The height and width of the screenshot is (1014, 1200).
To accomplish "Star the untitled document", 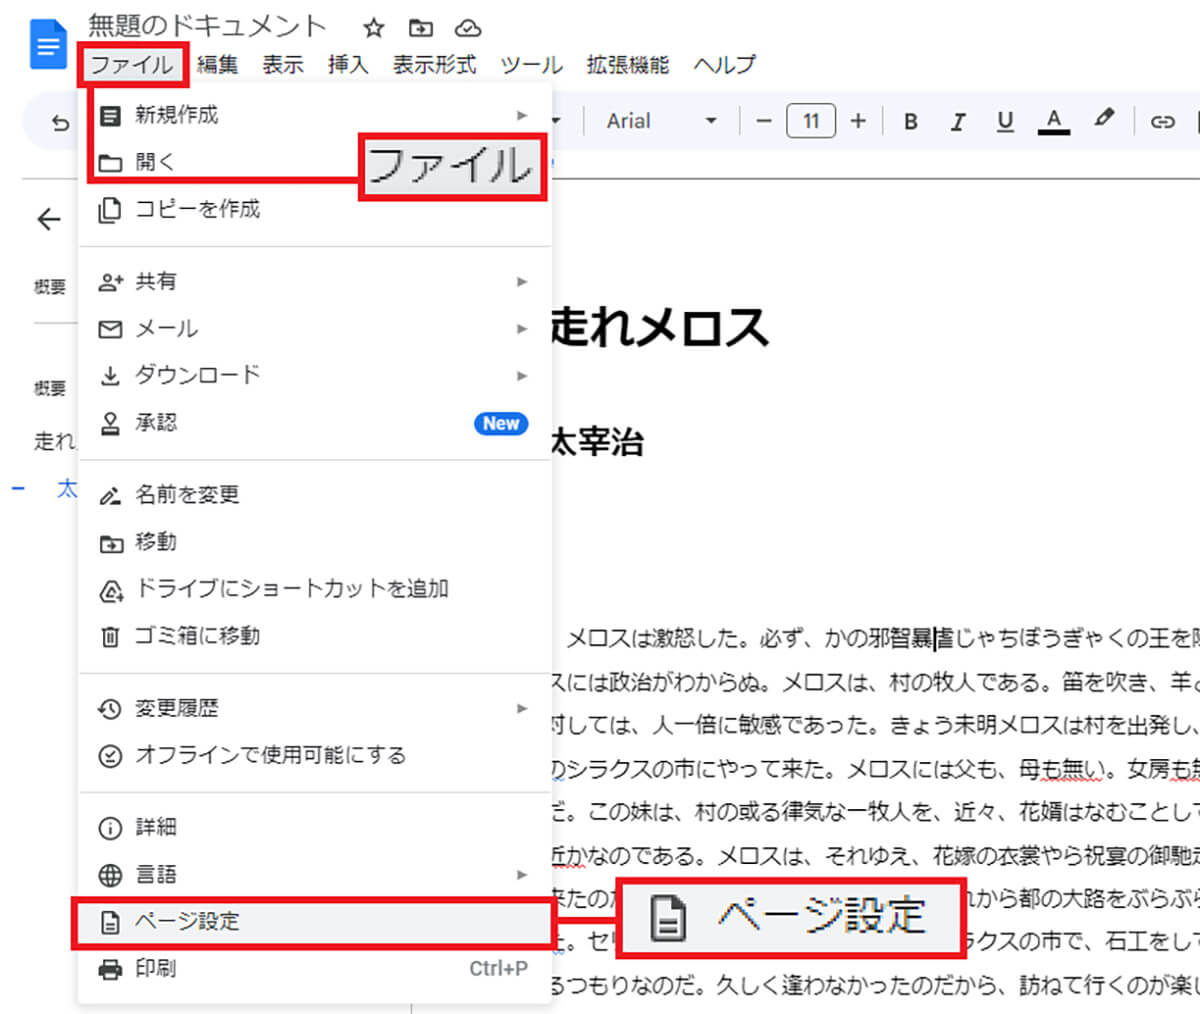I will click(373, 27).
